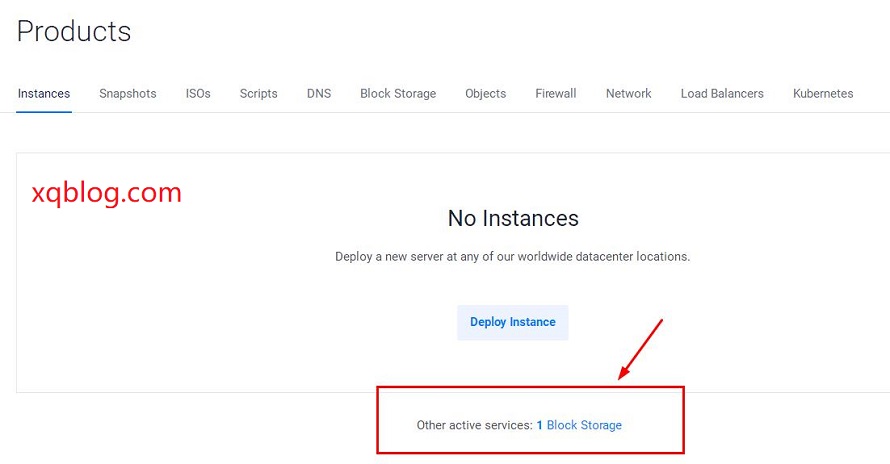Image resolution: width=890 pixels, height=464 pixels.
Task: Click the Products page heading
Action: (74, 31)
